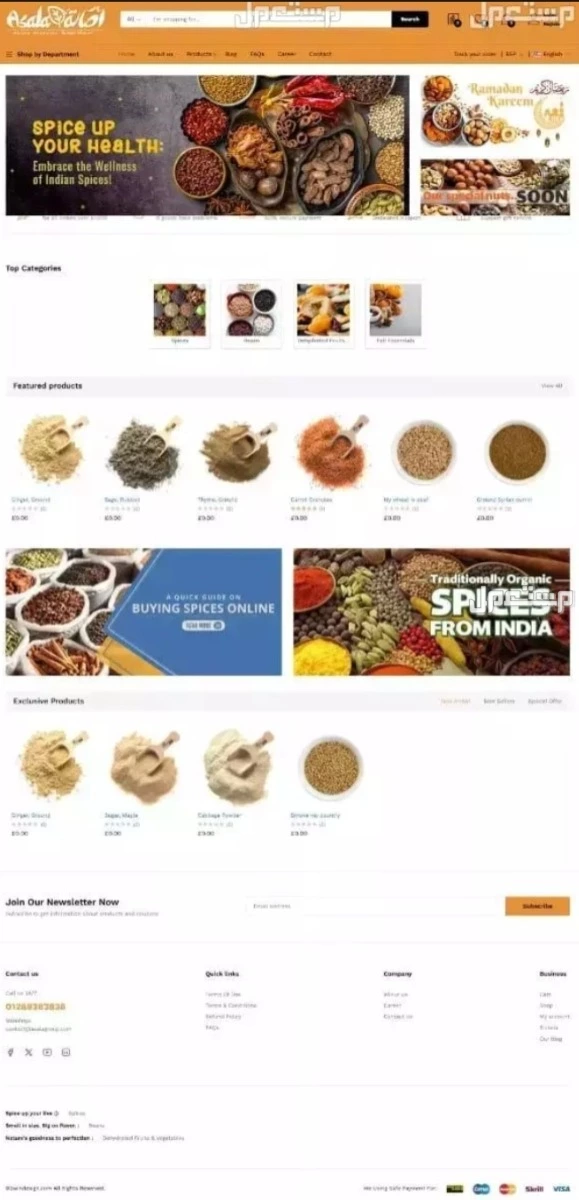Click the Search button
The width and height of the screenshot is (579, 1200).
pos(410,19)
